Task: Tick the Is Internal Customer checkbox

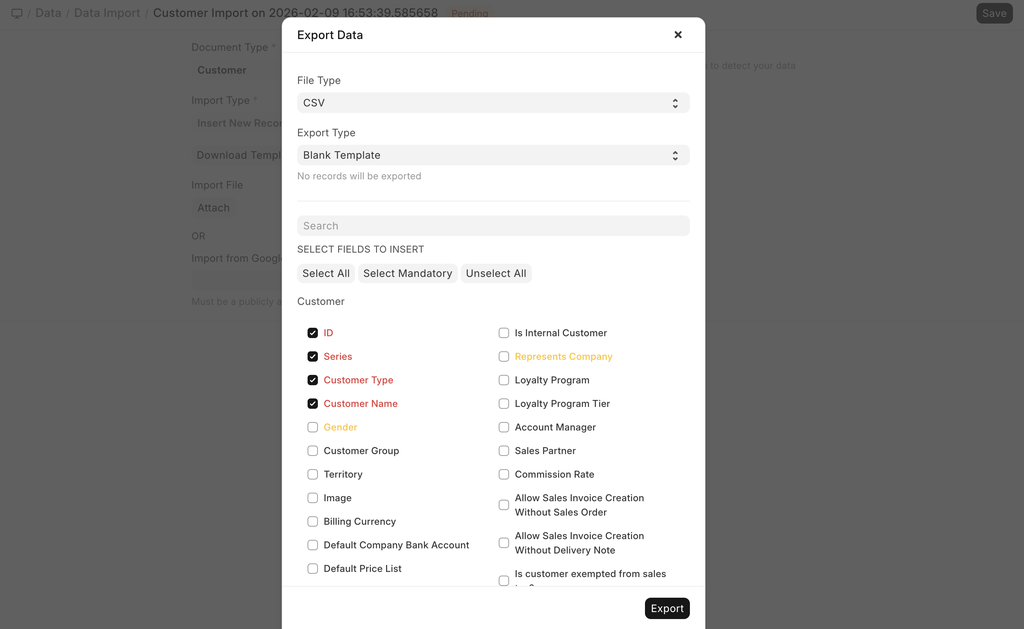Action: (504, 333)
